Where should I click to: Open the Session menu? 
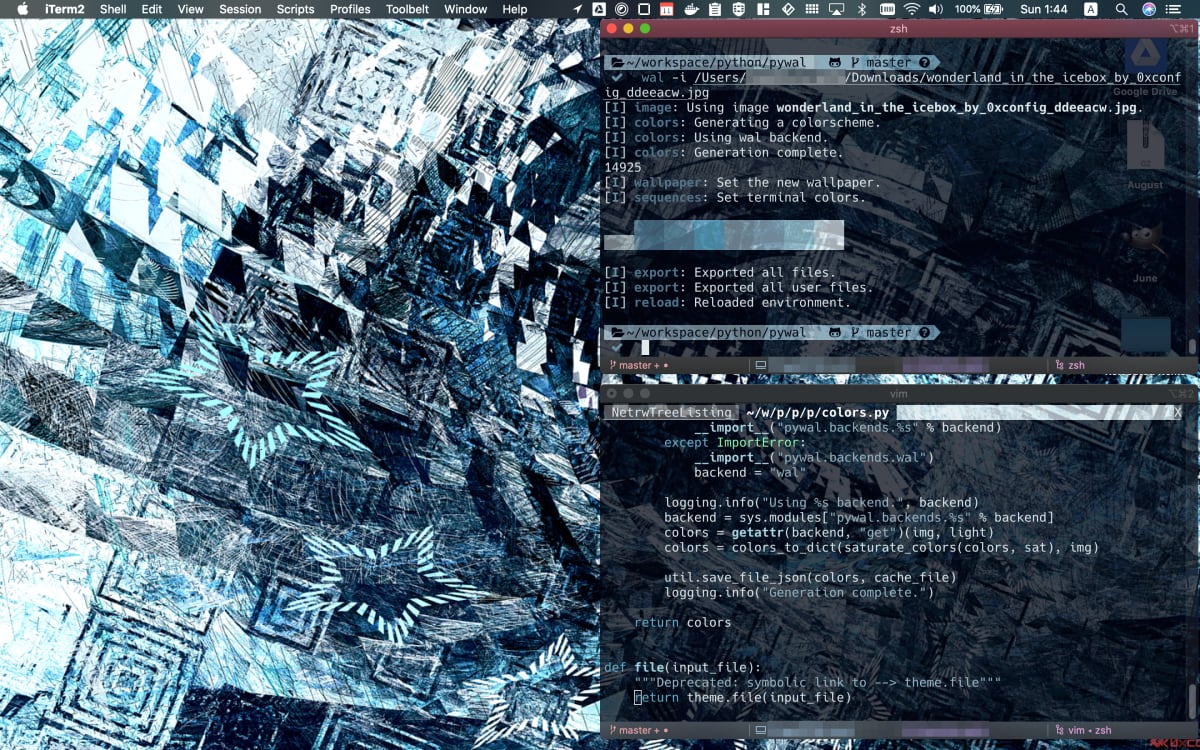(x=240, y=9)
